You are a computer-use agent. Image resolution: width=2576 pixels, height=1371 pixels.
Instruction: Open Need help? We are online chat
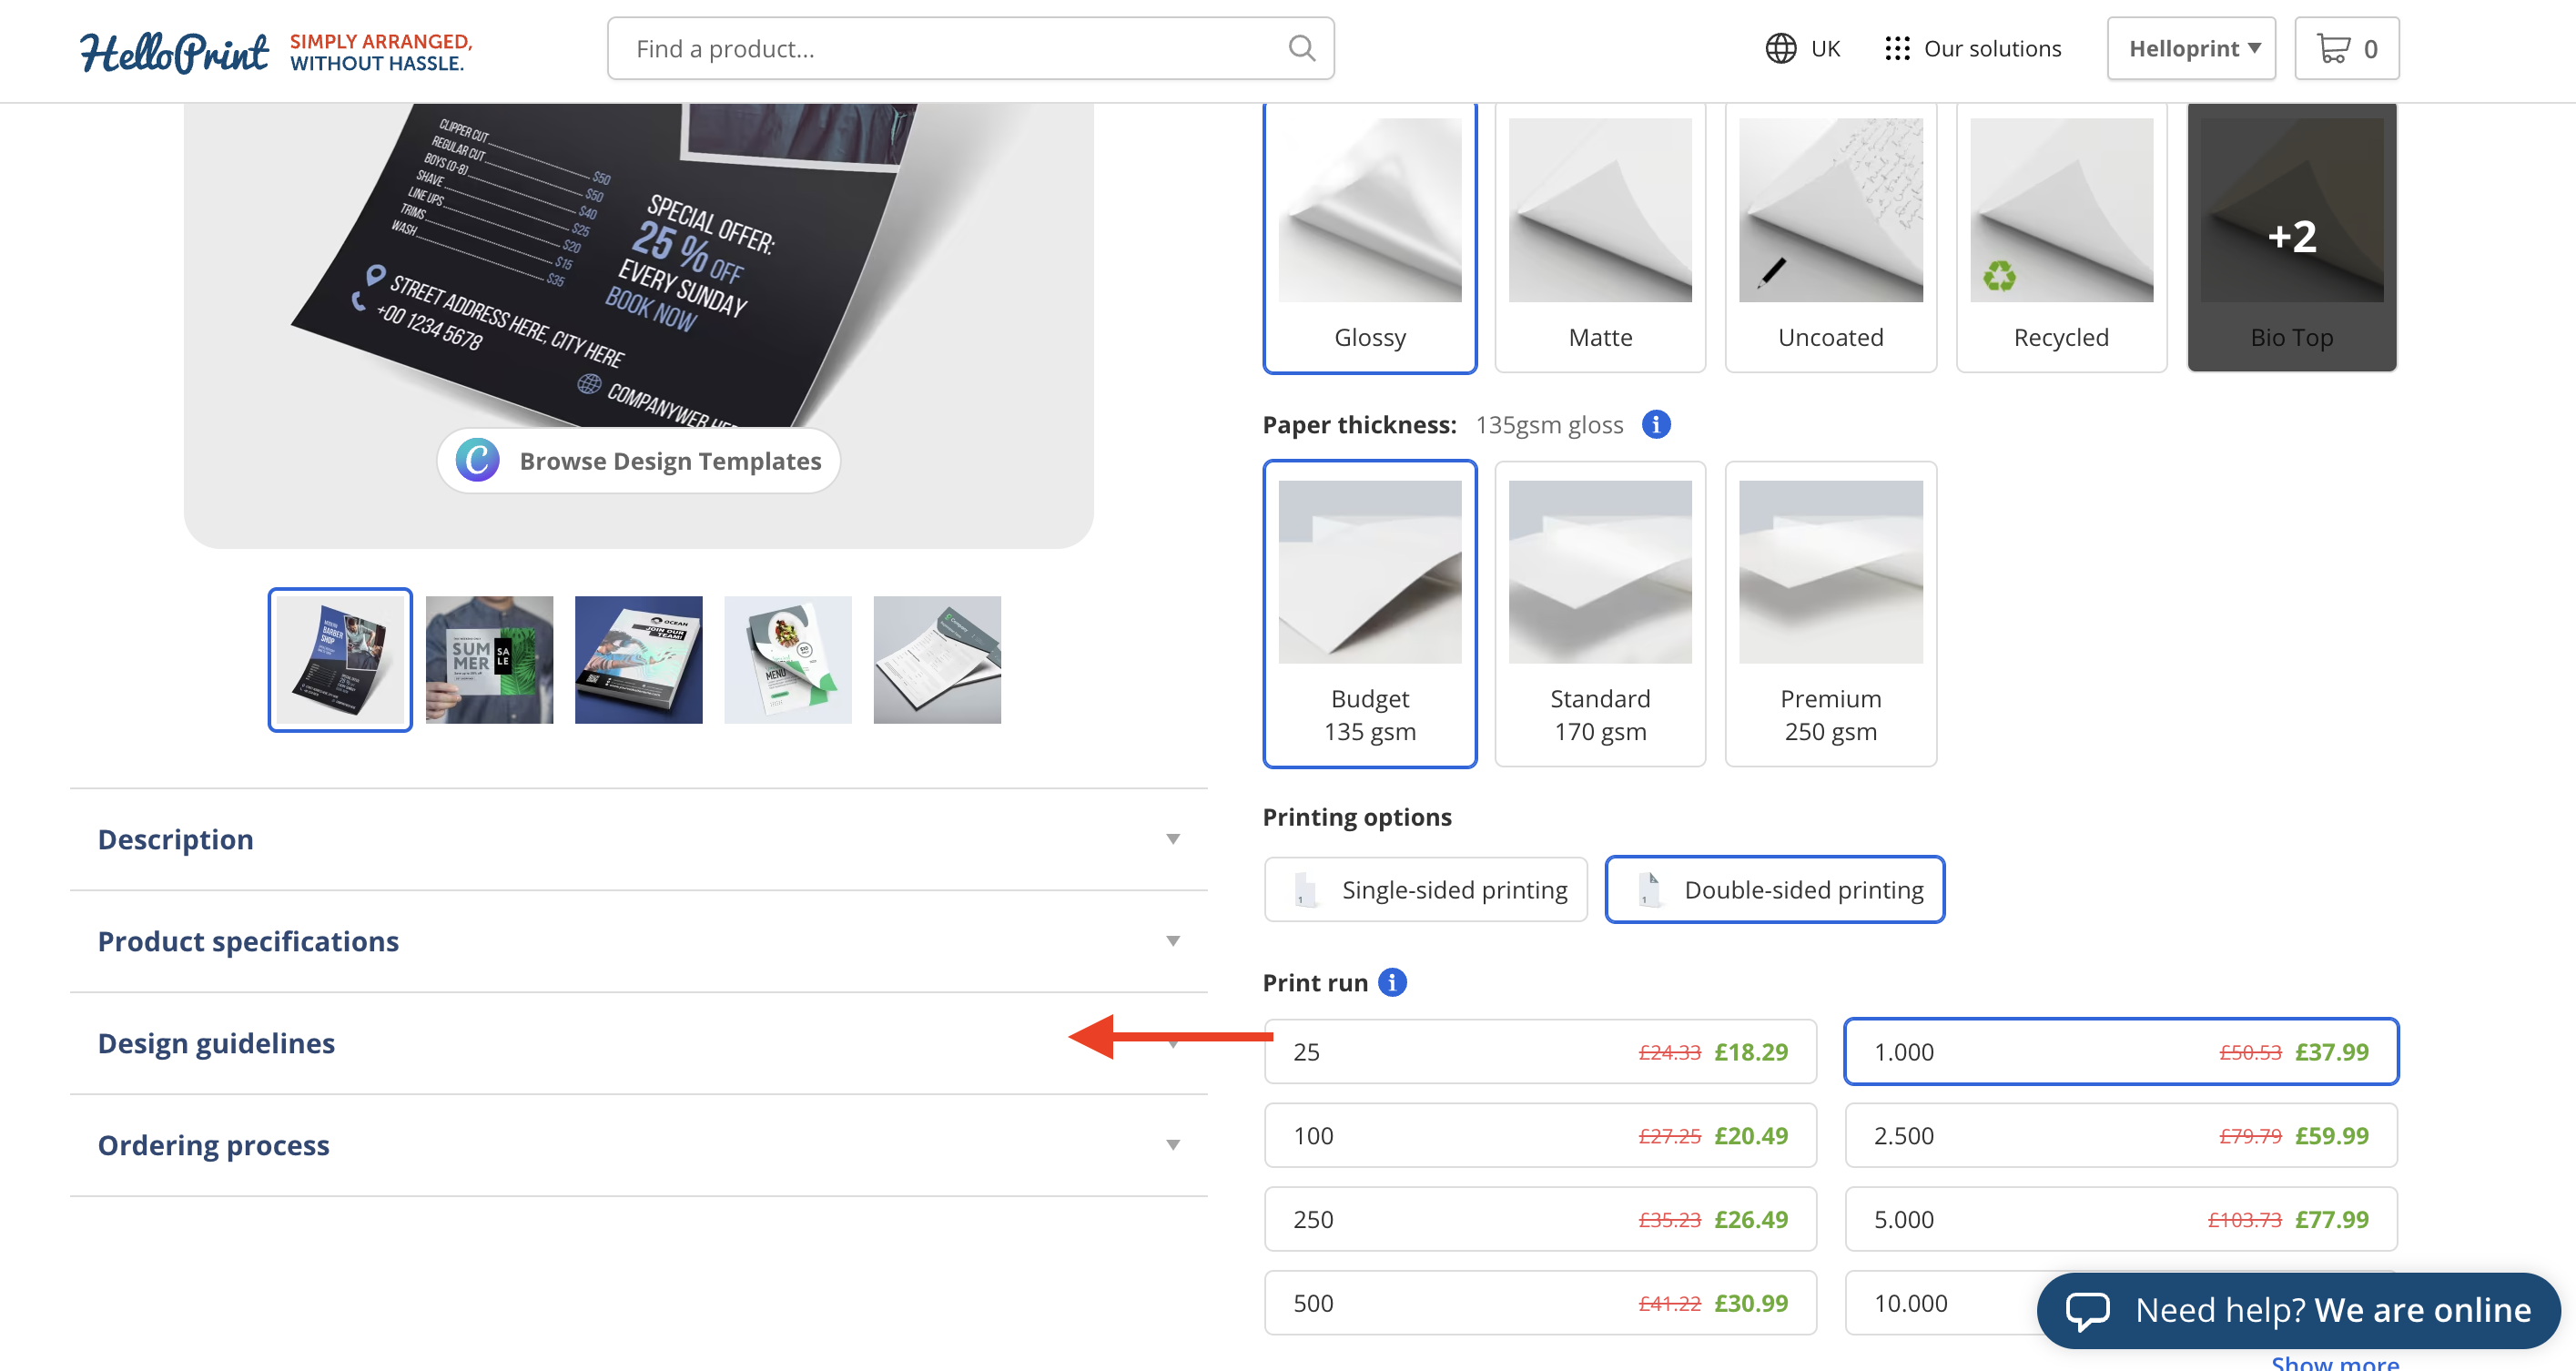click(x=2298, y=1309)
